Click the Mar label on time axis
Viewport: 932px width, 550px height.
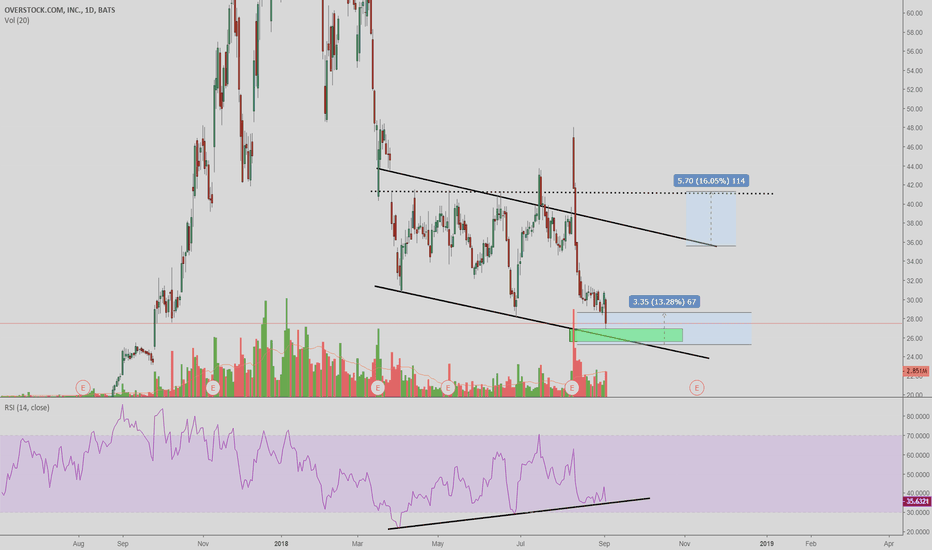coord(357,543)
